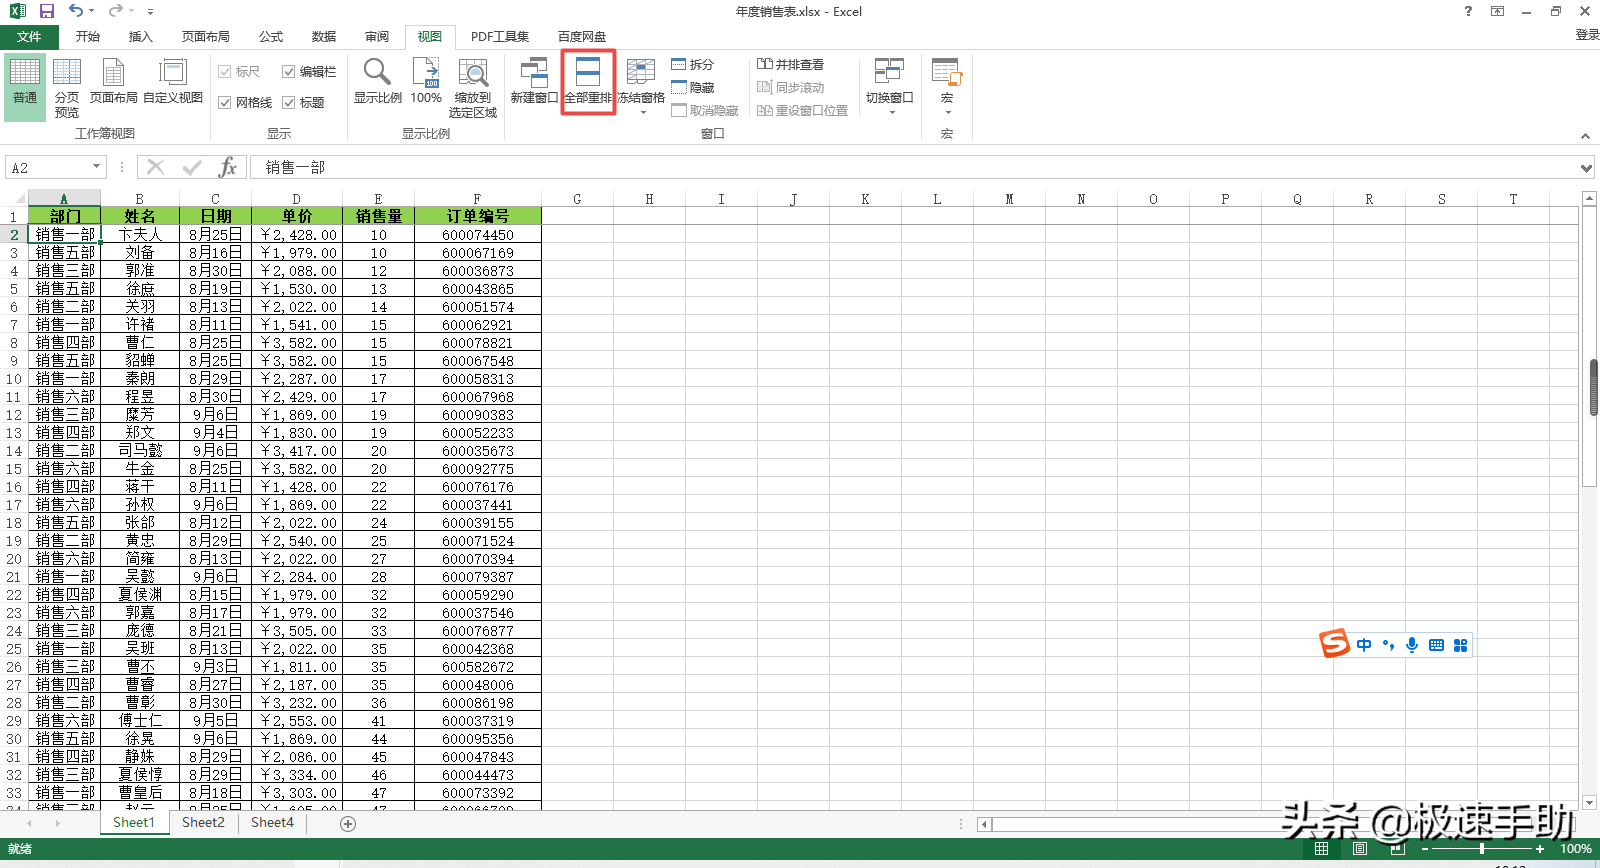The width and height of the screenshot is (1600, 868).
Task: Zoom to selection (缩放到选定区域)
Action: 473,88
